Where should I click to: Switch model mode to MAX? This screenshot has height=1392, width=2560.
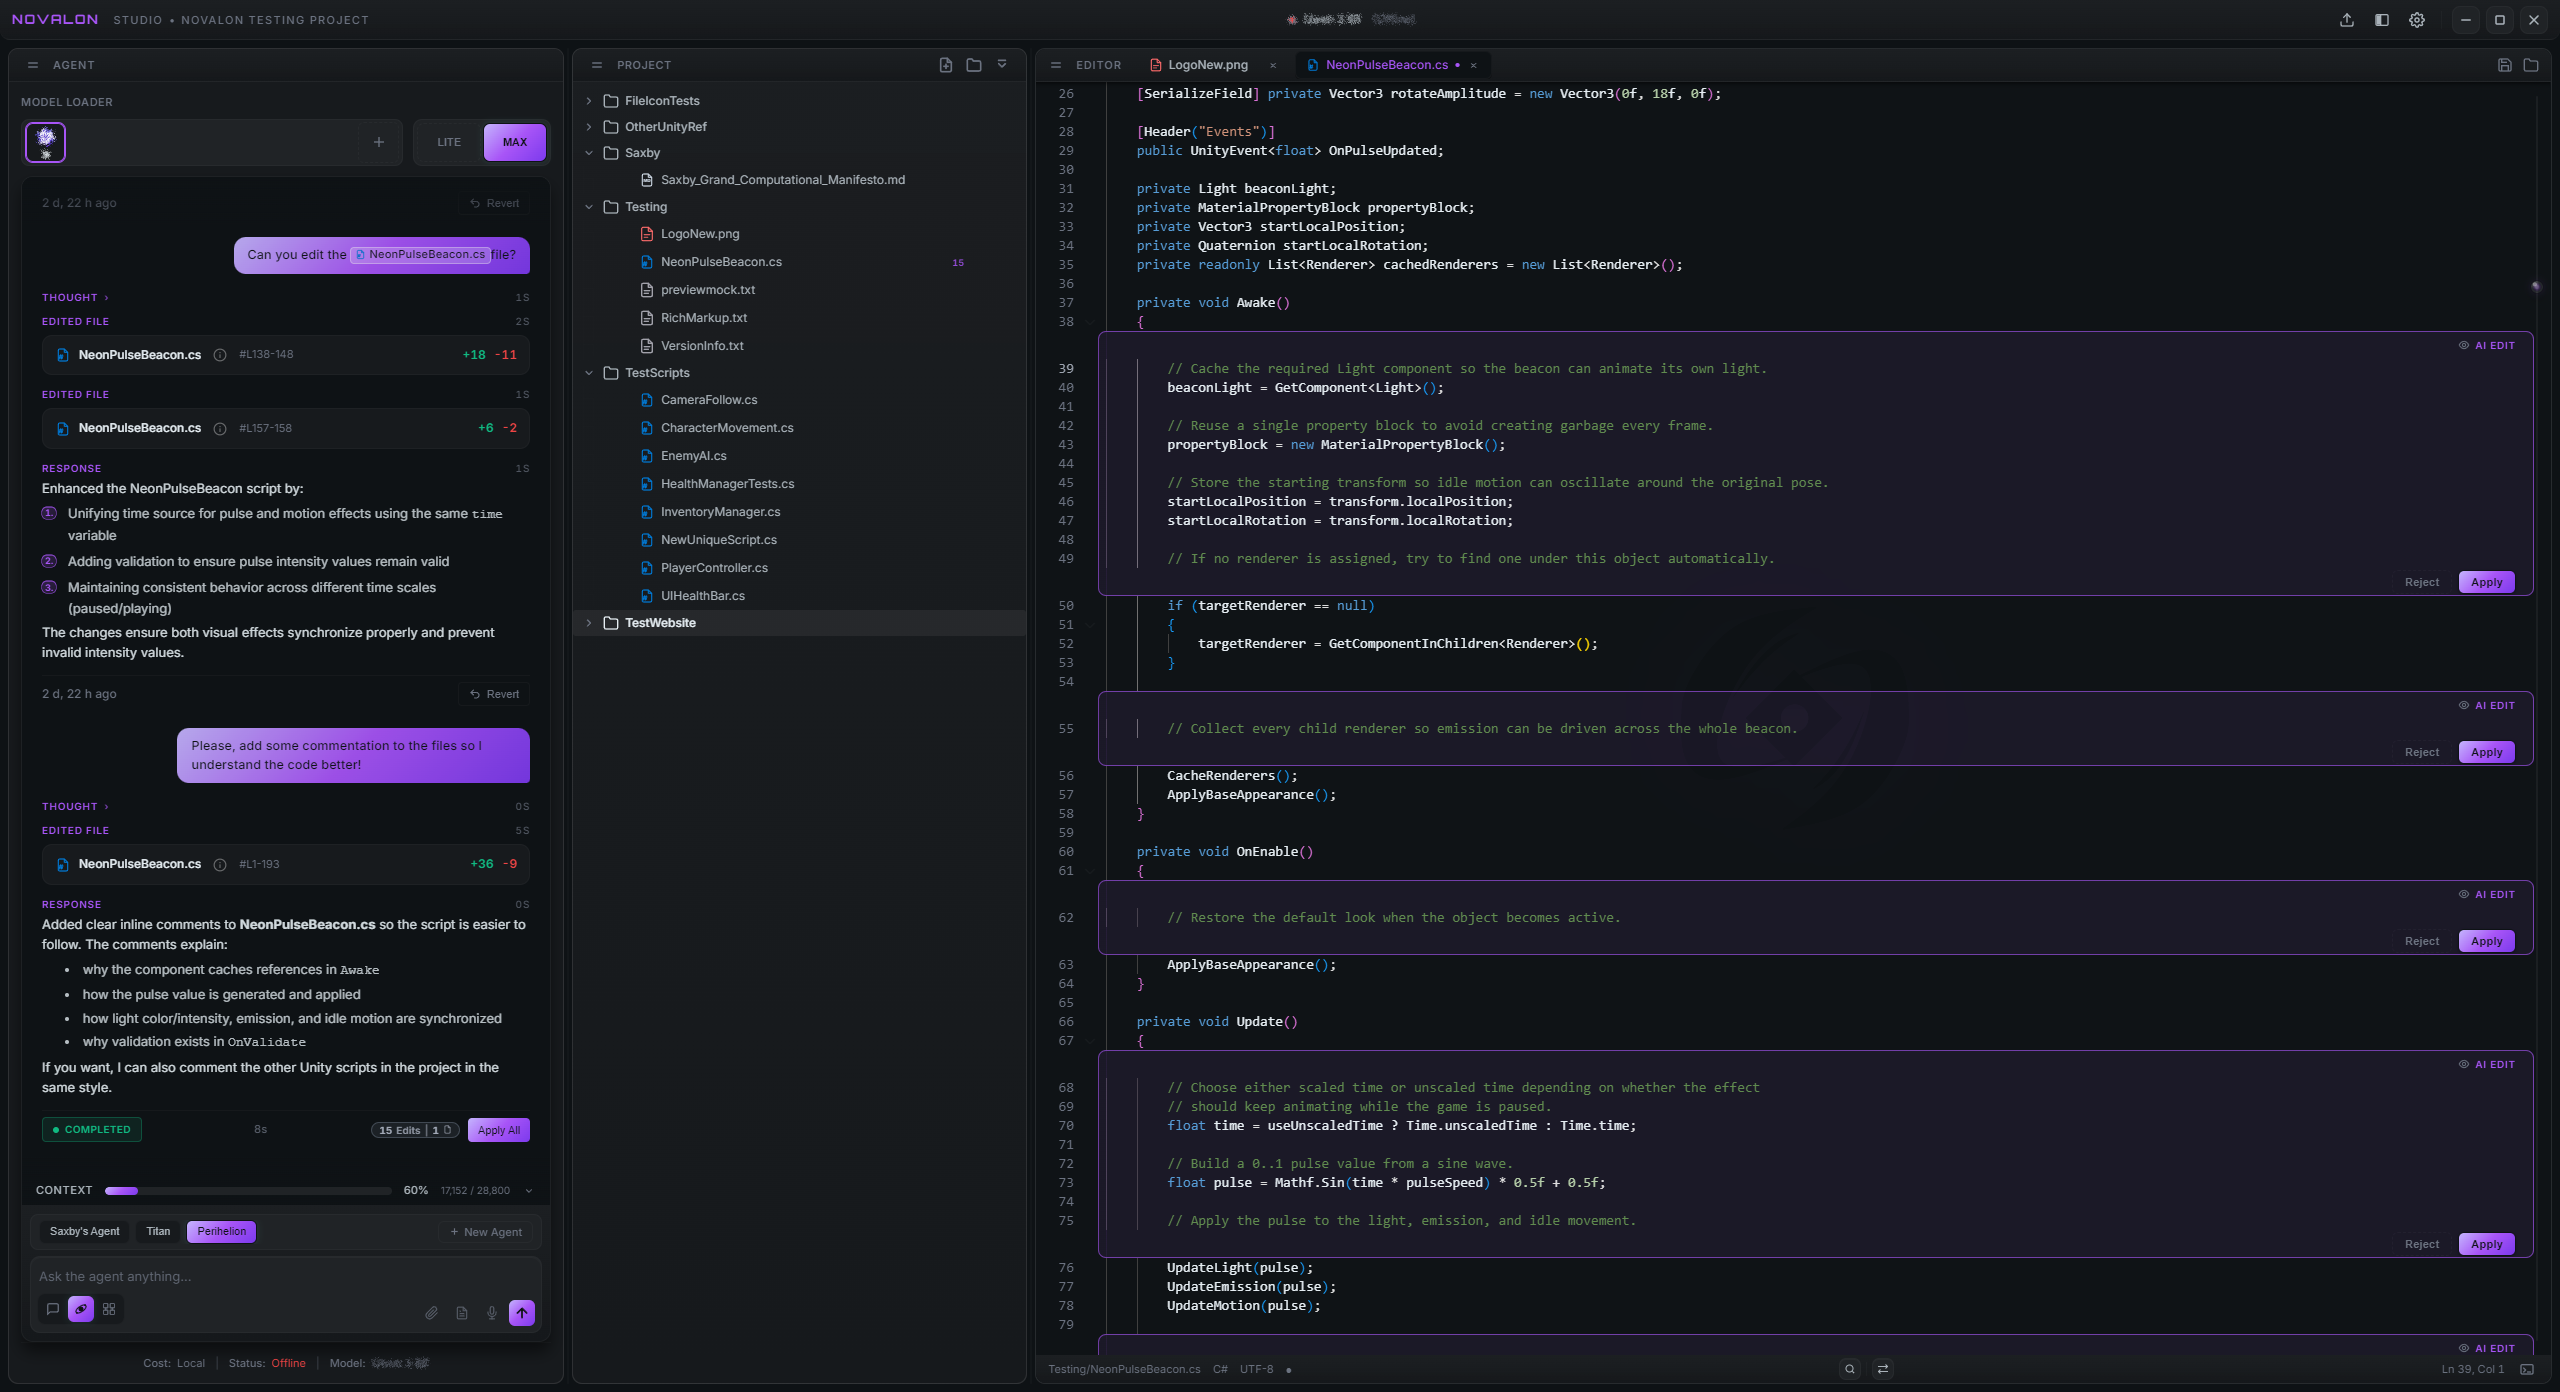tap(515, 142)
